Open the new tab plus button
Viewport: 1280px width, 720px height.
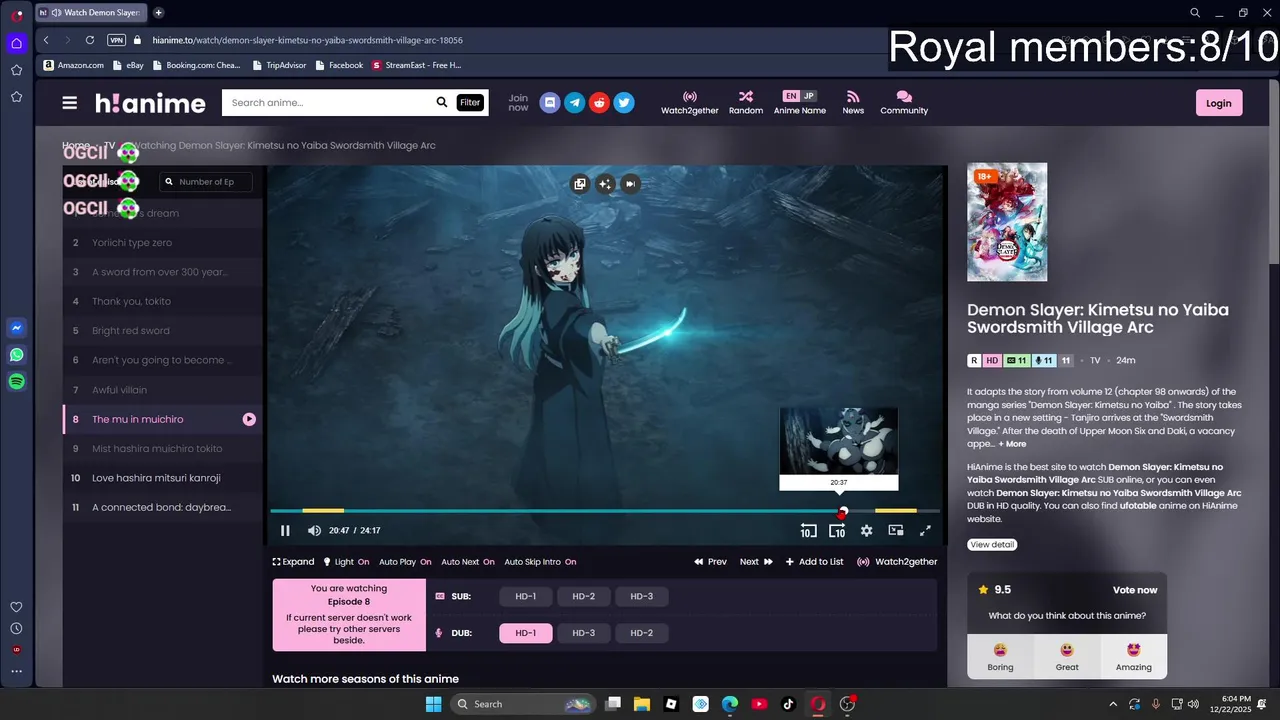coord(159,13)
